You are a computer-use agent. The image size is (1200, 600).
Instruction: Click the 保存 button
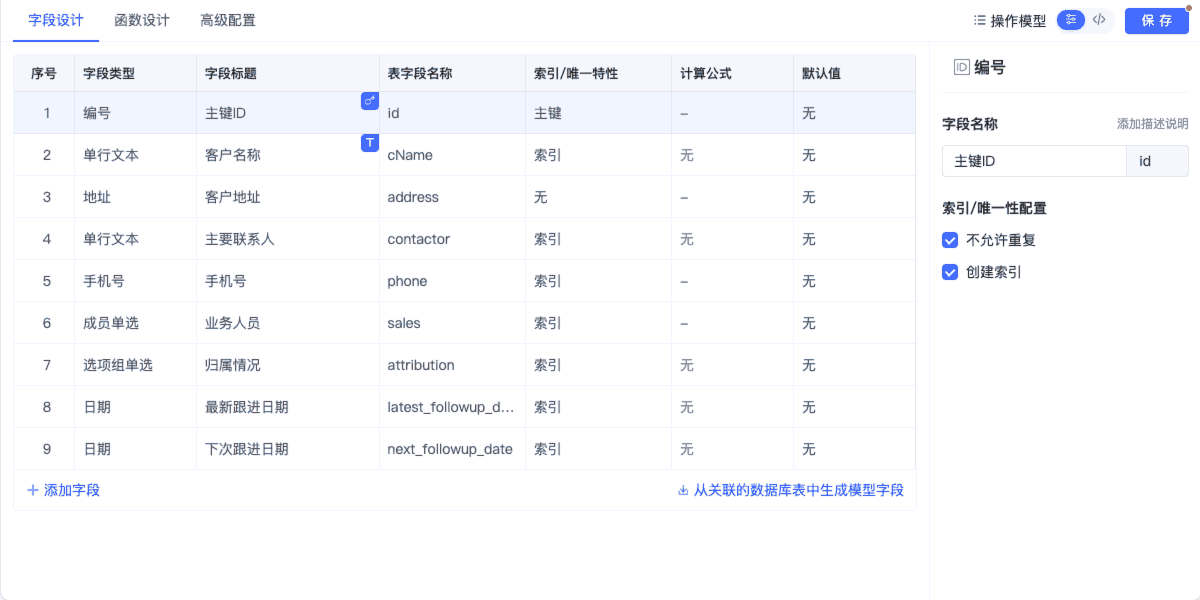(x=1157, y=20)
